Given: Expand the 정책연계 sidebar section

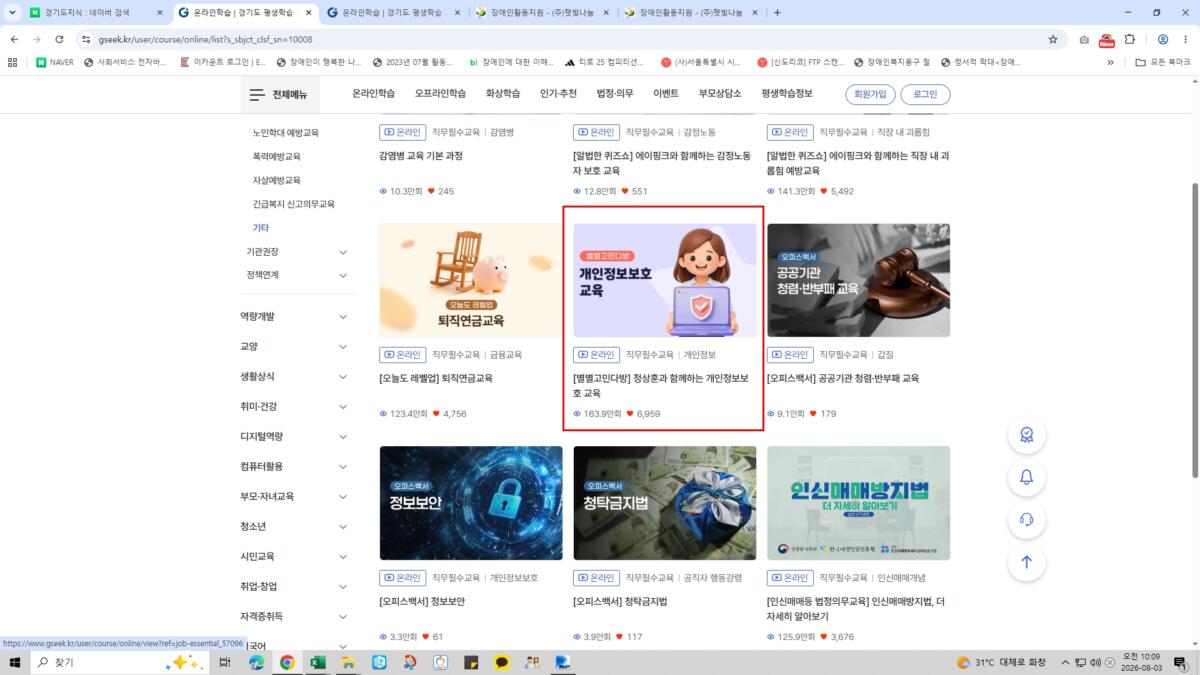Looking at the screenshot, I should (x=343, y=275).
